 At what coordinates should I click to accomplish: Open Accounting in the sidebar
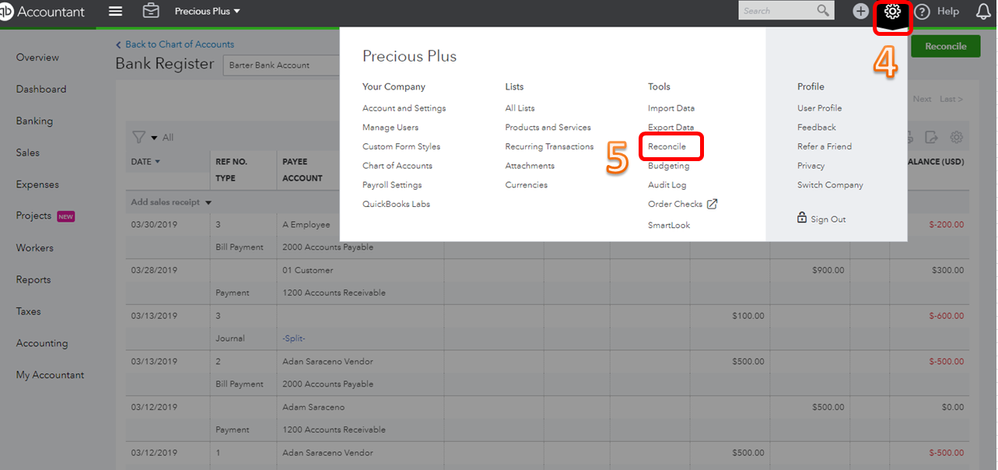(x=42, y=343)
